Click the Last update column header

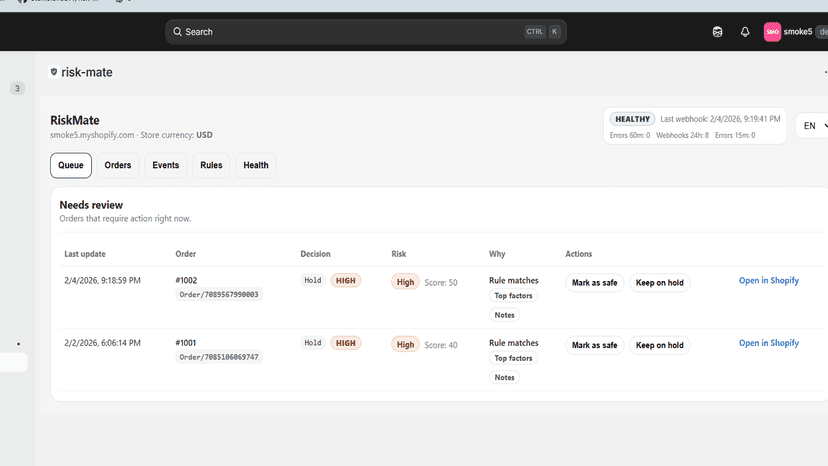[x=85, y=254]
